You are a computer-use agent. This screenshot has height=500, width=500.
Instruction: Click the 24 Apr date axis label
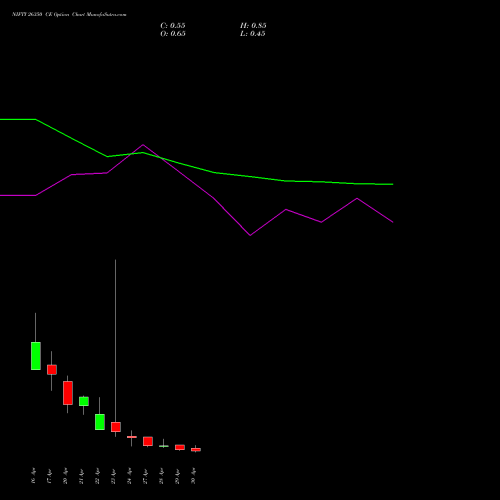click(x=129, y=476)
